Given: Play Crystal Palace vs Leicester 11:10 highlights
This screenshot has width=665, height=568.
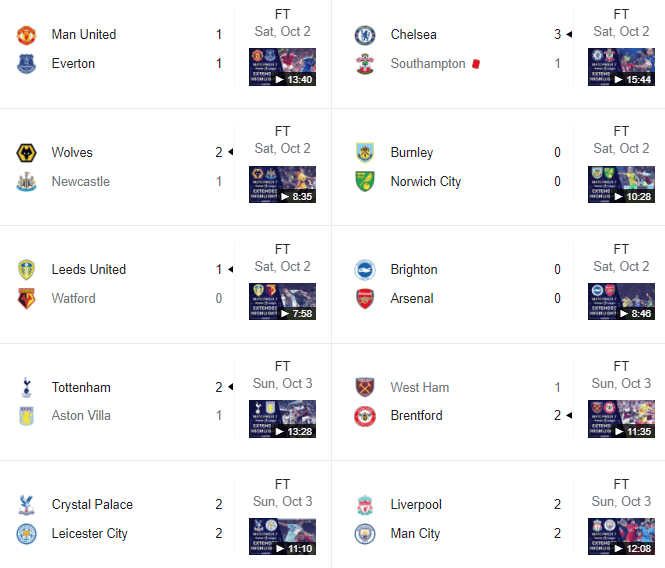Looking at the screenshot, I should [x=282, y=537].
